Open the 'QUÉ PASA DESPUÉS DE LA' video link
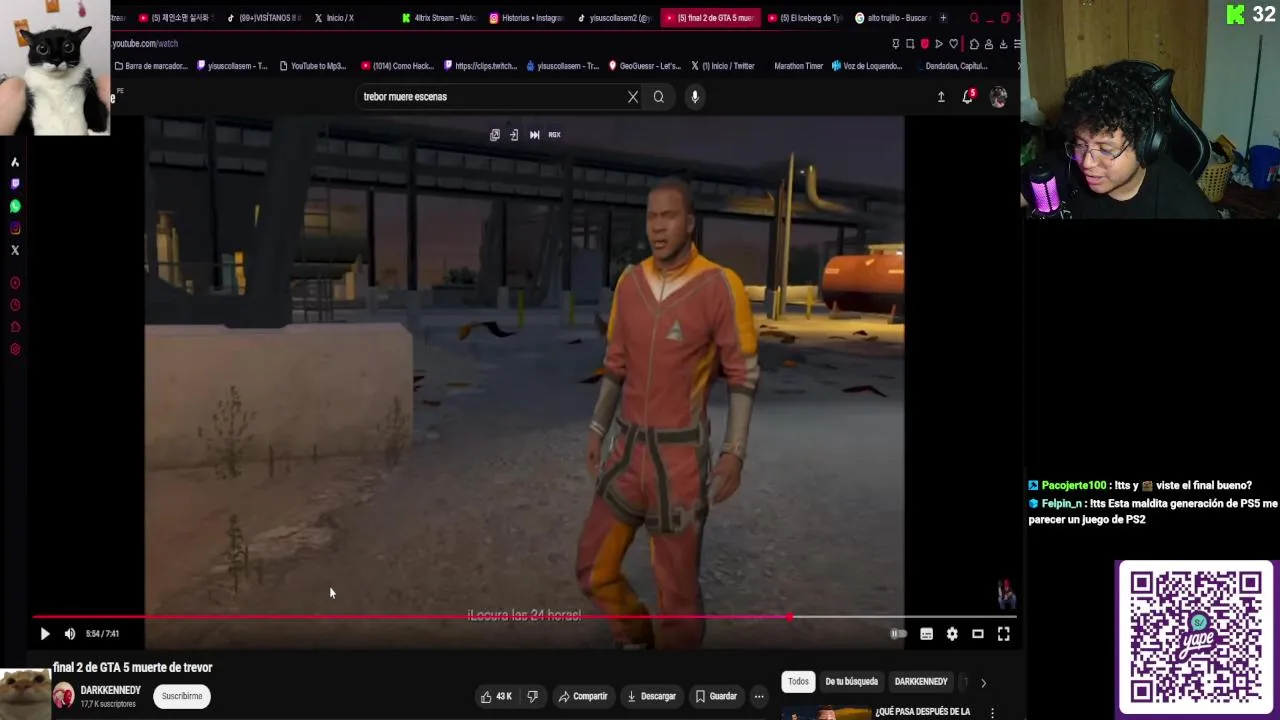 click(922, 712)
